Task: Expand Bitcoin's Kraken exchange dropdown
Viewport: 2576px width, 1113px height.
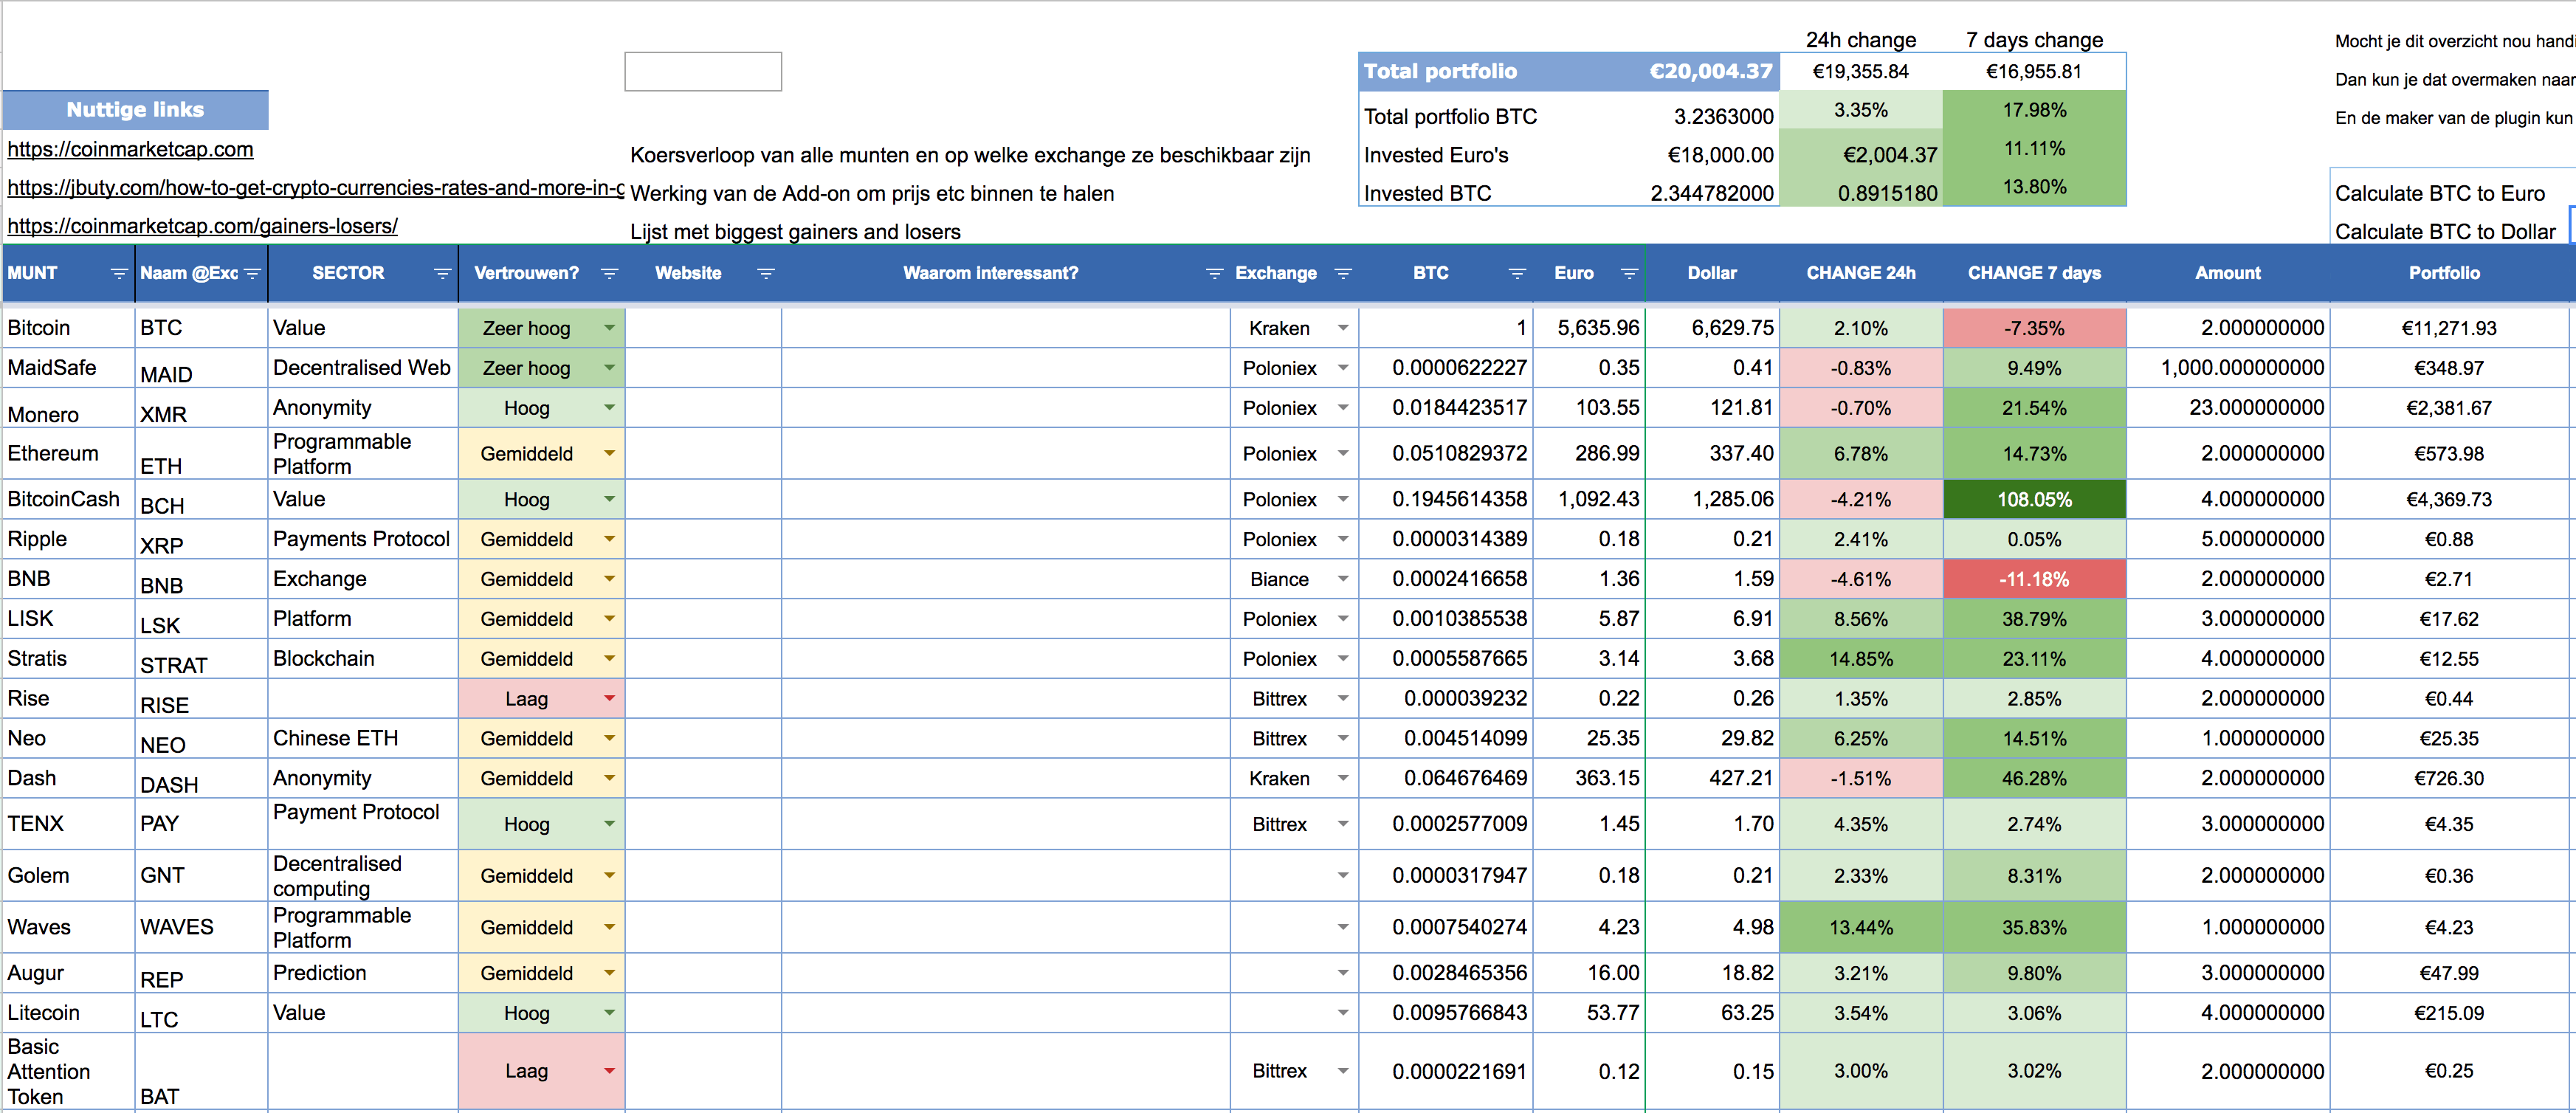Action: pos(1343,328)
